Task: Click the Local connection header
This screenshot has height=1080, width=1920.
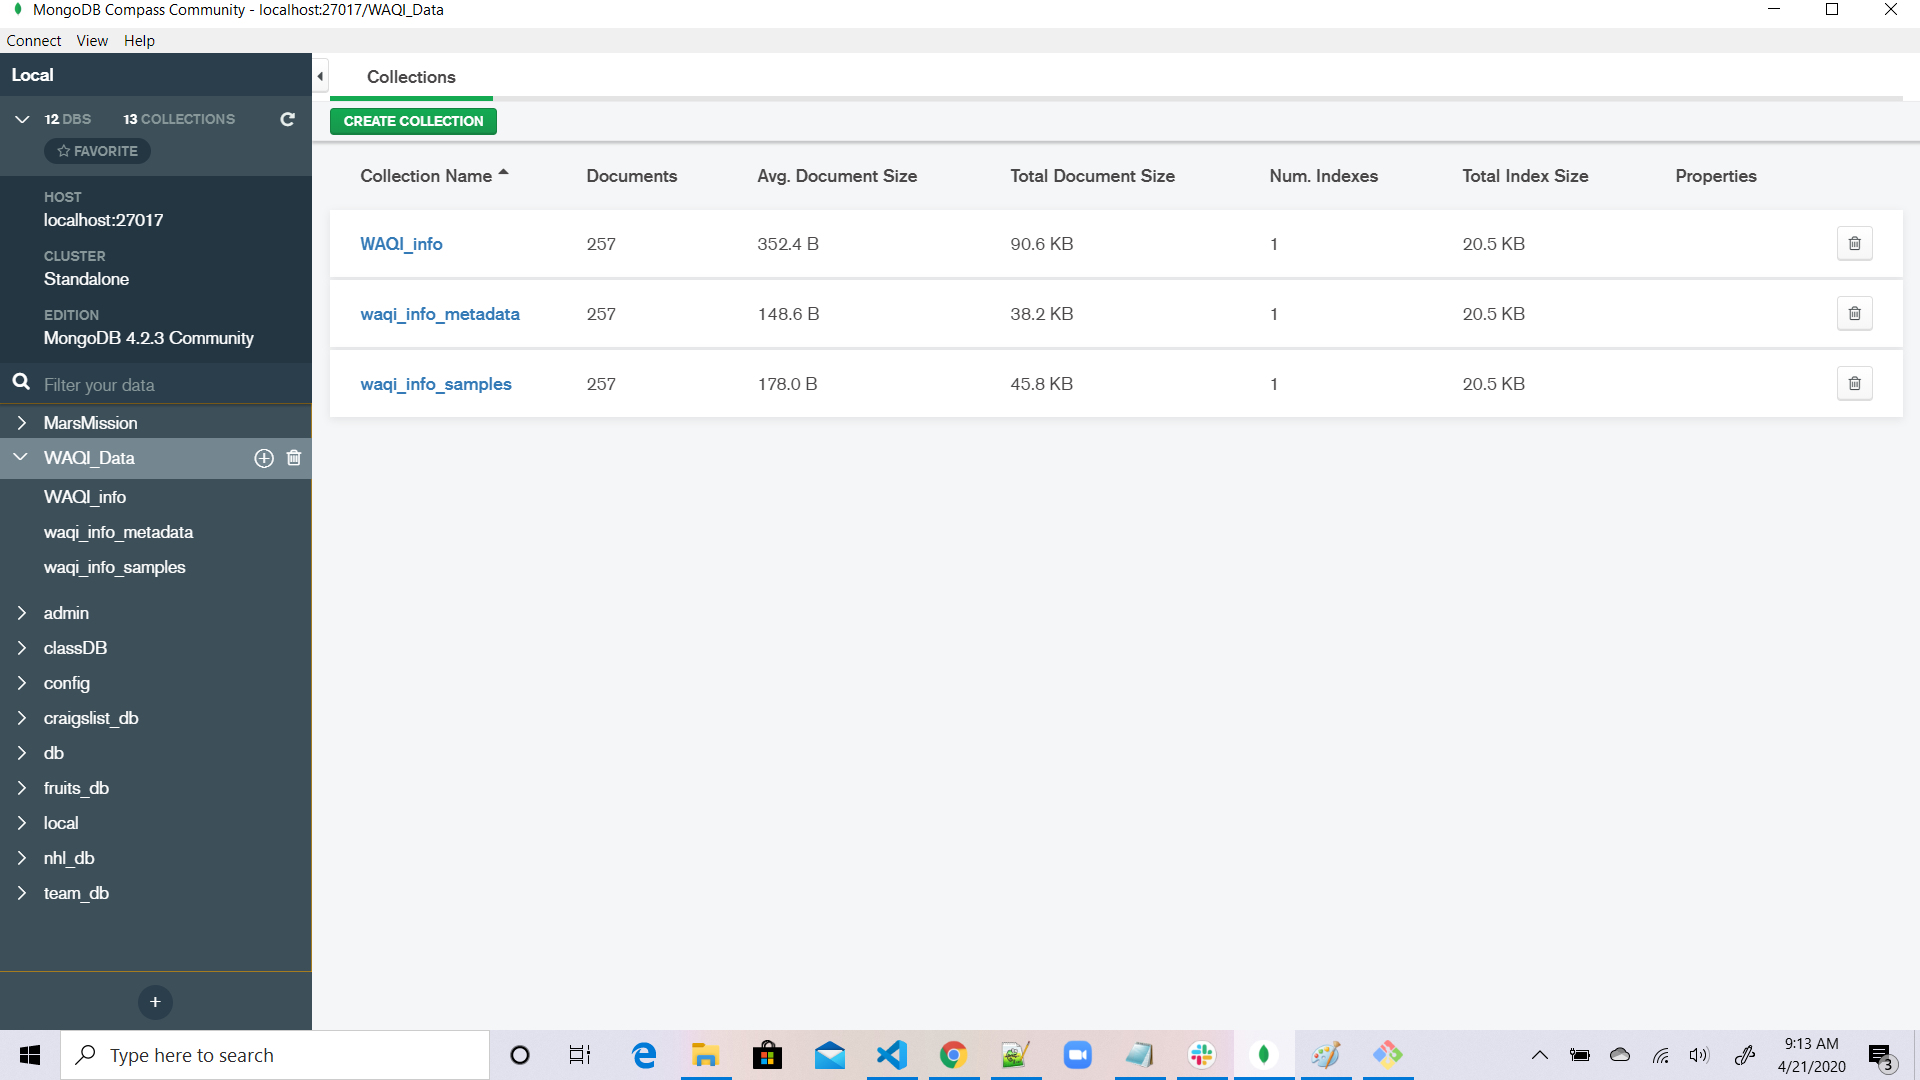Action: click(x=155, y=75)
